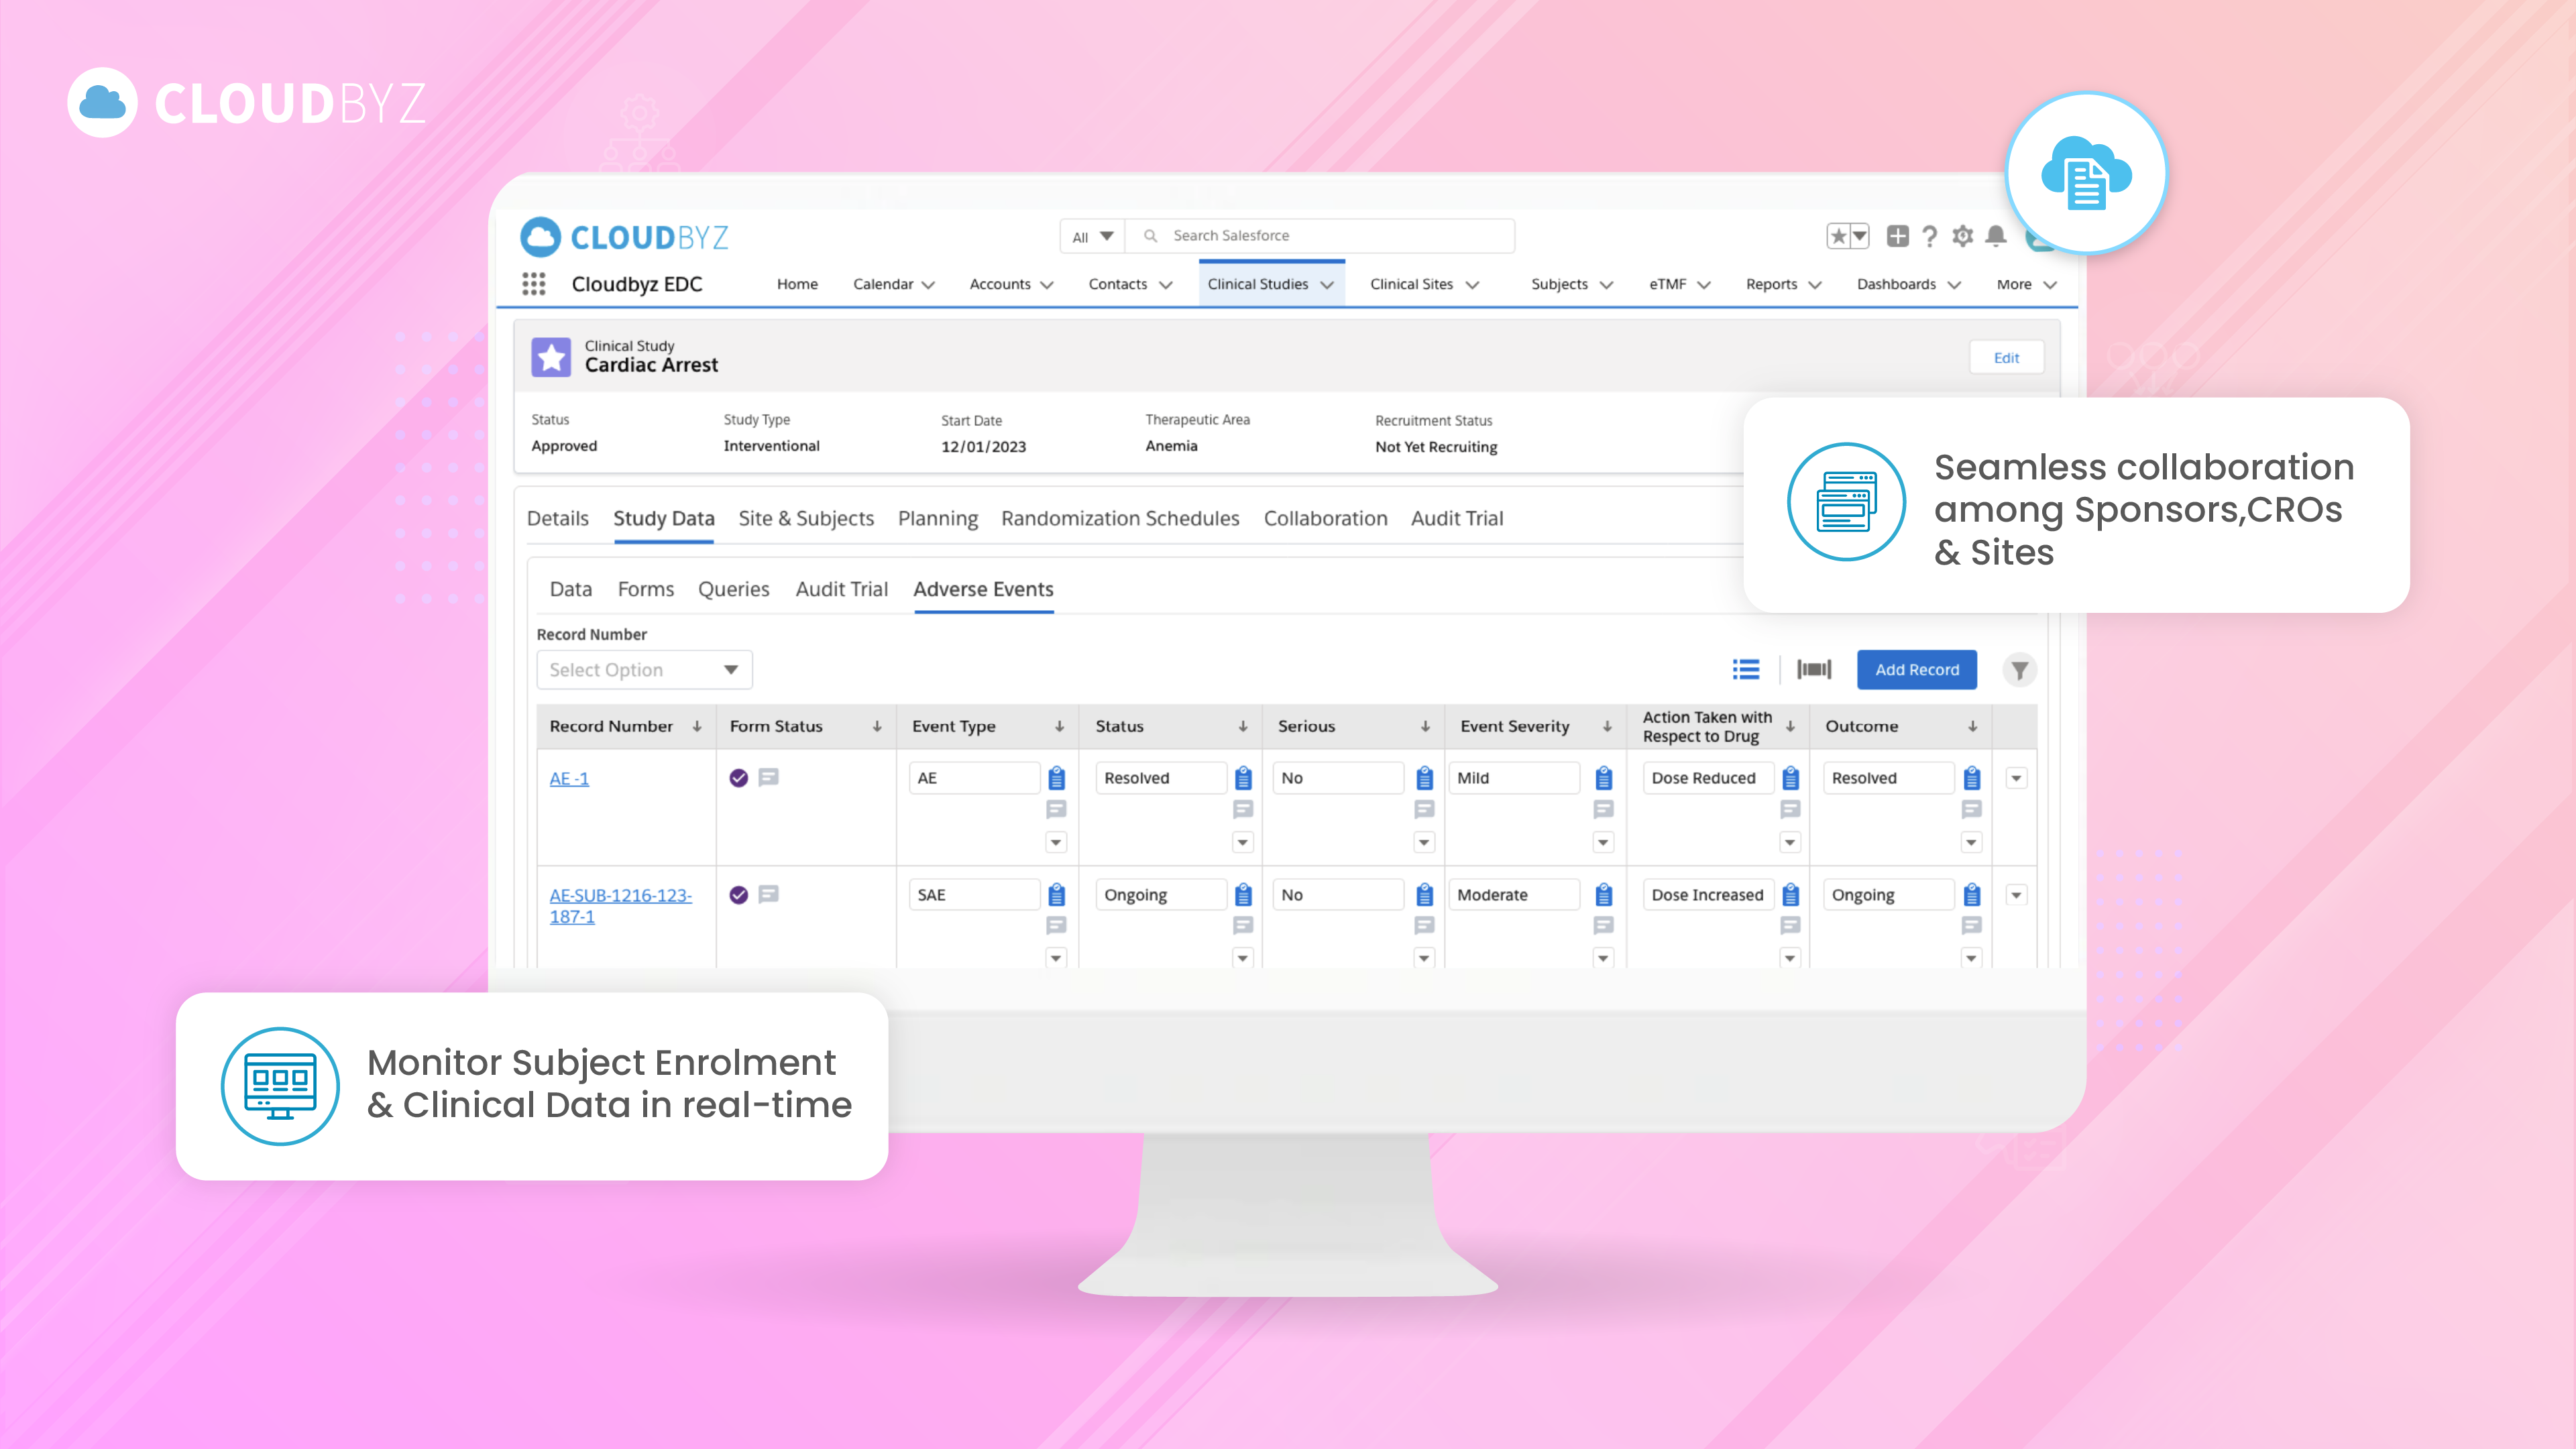
Task: Open the Salesforce Setup gear icon
Action: pos(1962,236)
